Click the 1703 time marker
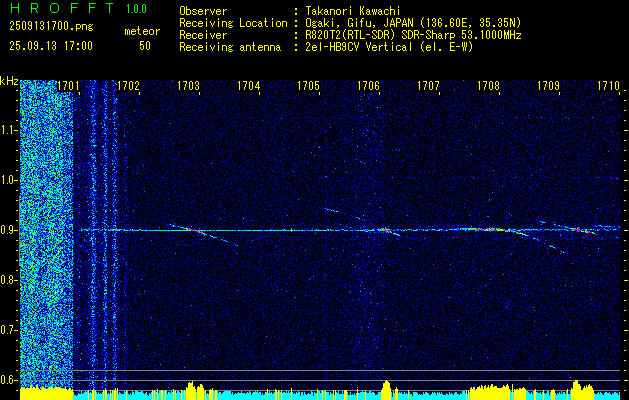Image resolution: width=629 pixels, height=400 pixels. click(x=188, y=86)
